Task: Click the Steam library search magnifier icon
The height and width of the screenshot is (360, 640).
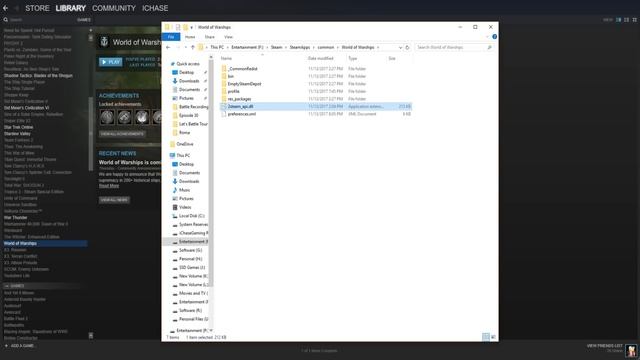Action: point(6,20)
